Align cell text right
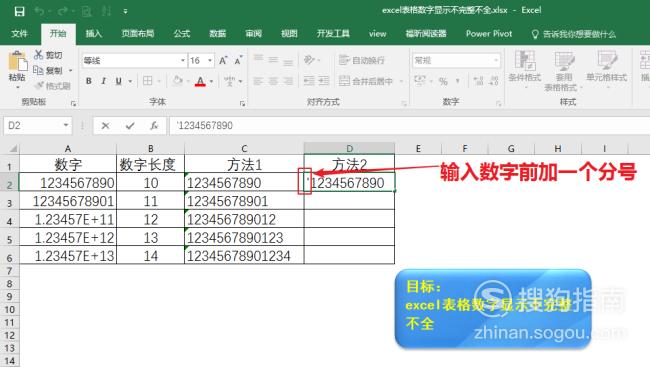 pyautogui.click(x=288, y=81)
